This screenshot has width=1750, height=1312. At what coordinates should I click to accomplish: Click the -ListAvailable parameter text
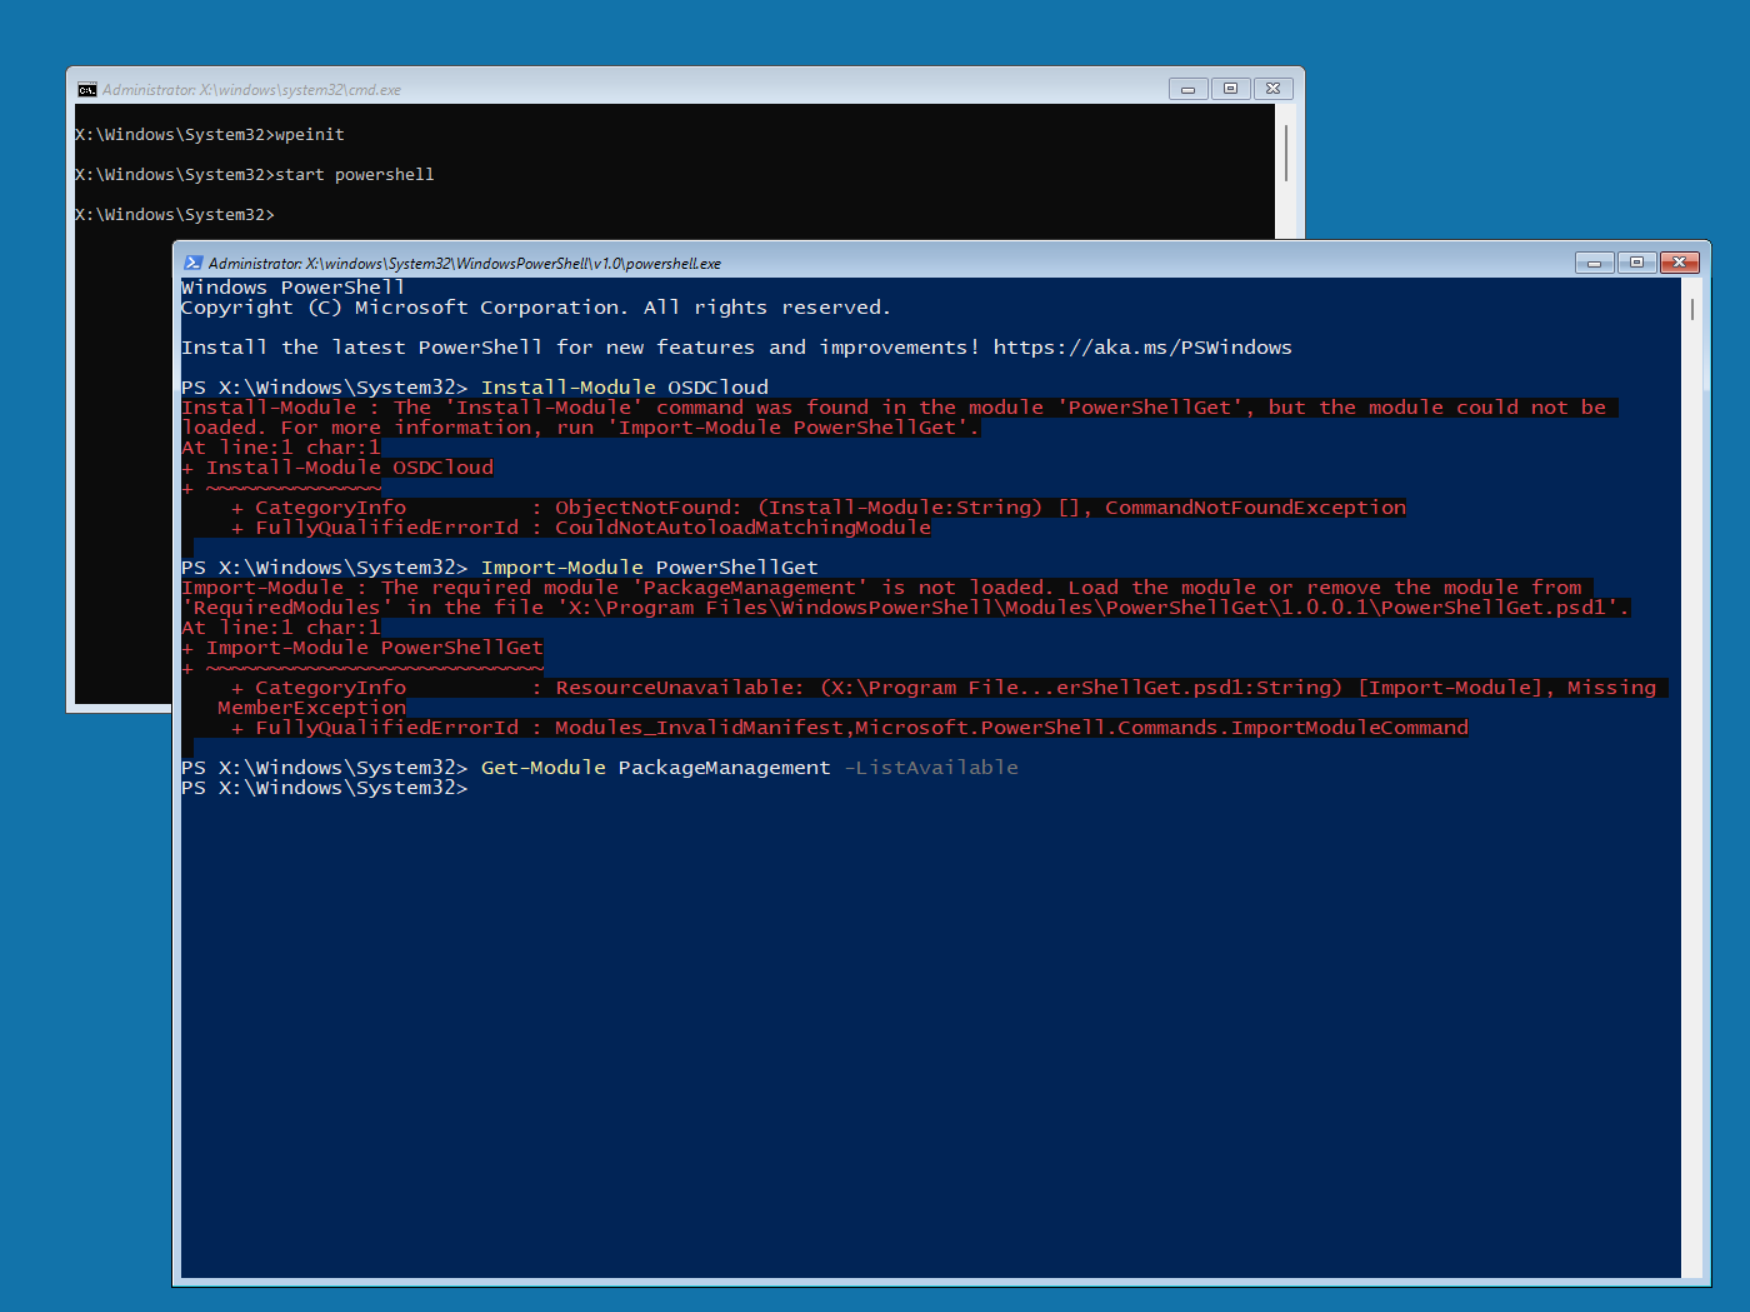tap(931, 768)
